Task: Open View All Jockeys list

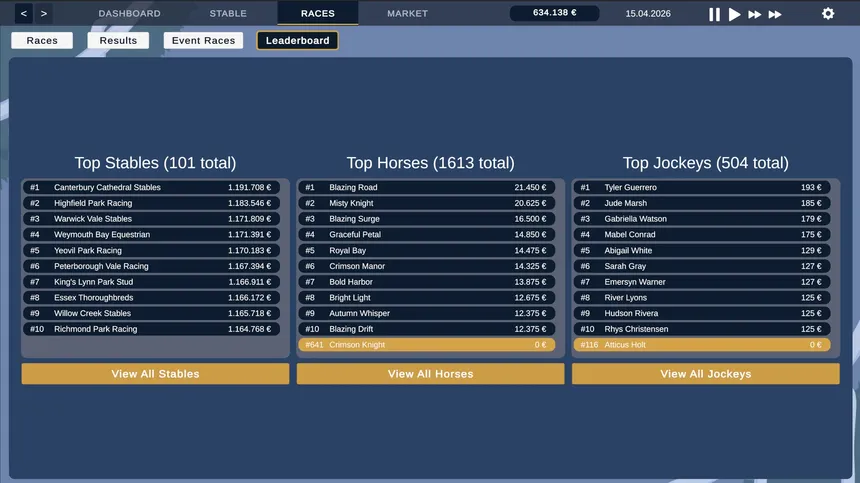Action: (705, 374)
